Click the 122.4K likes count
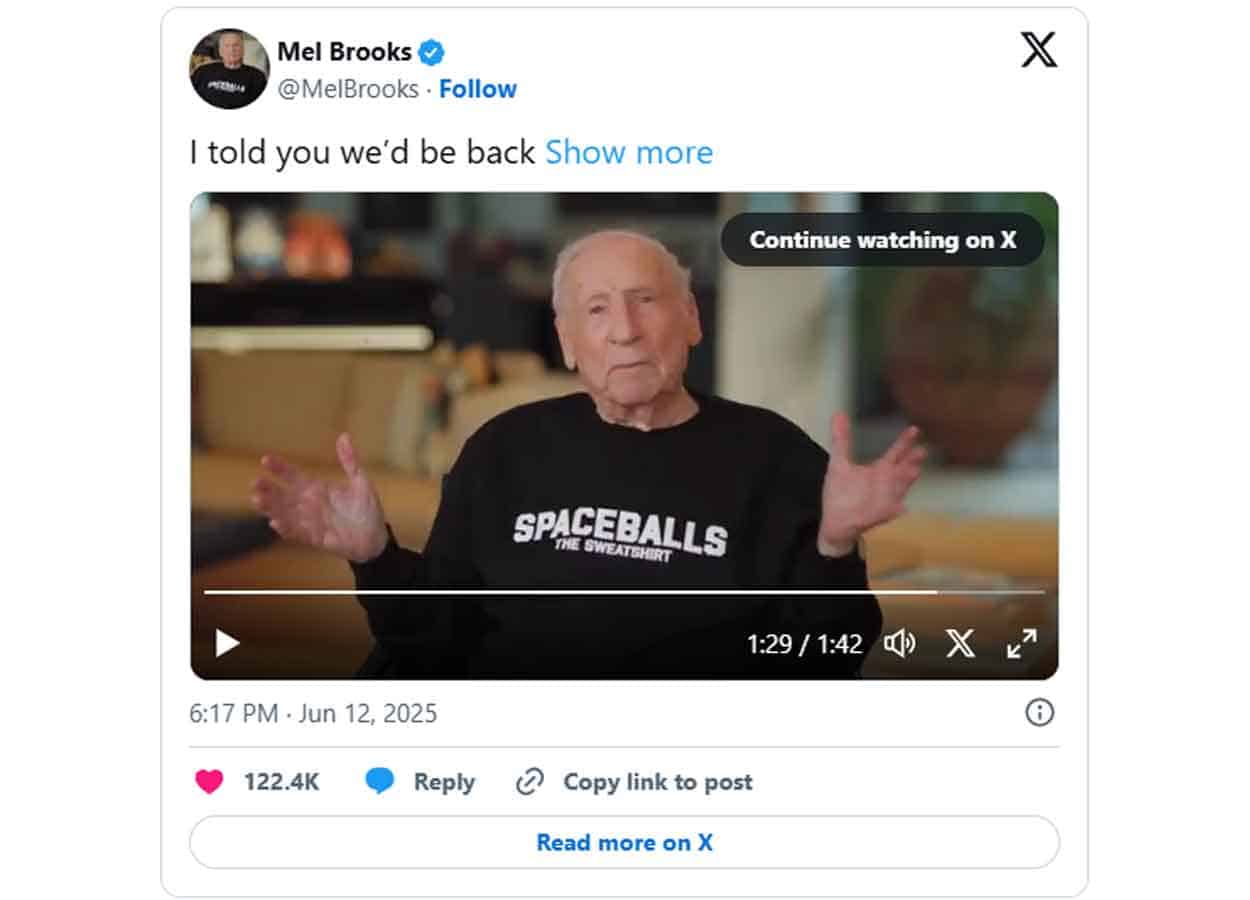 point(282,782)
